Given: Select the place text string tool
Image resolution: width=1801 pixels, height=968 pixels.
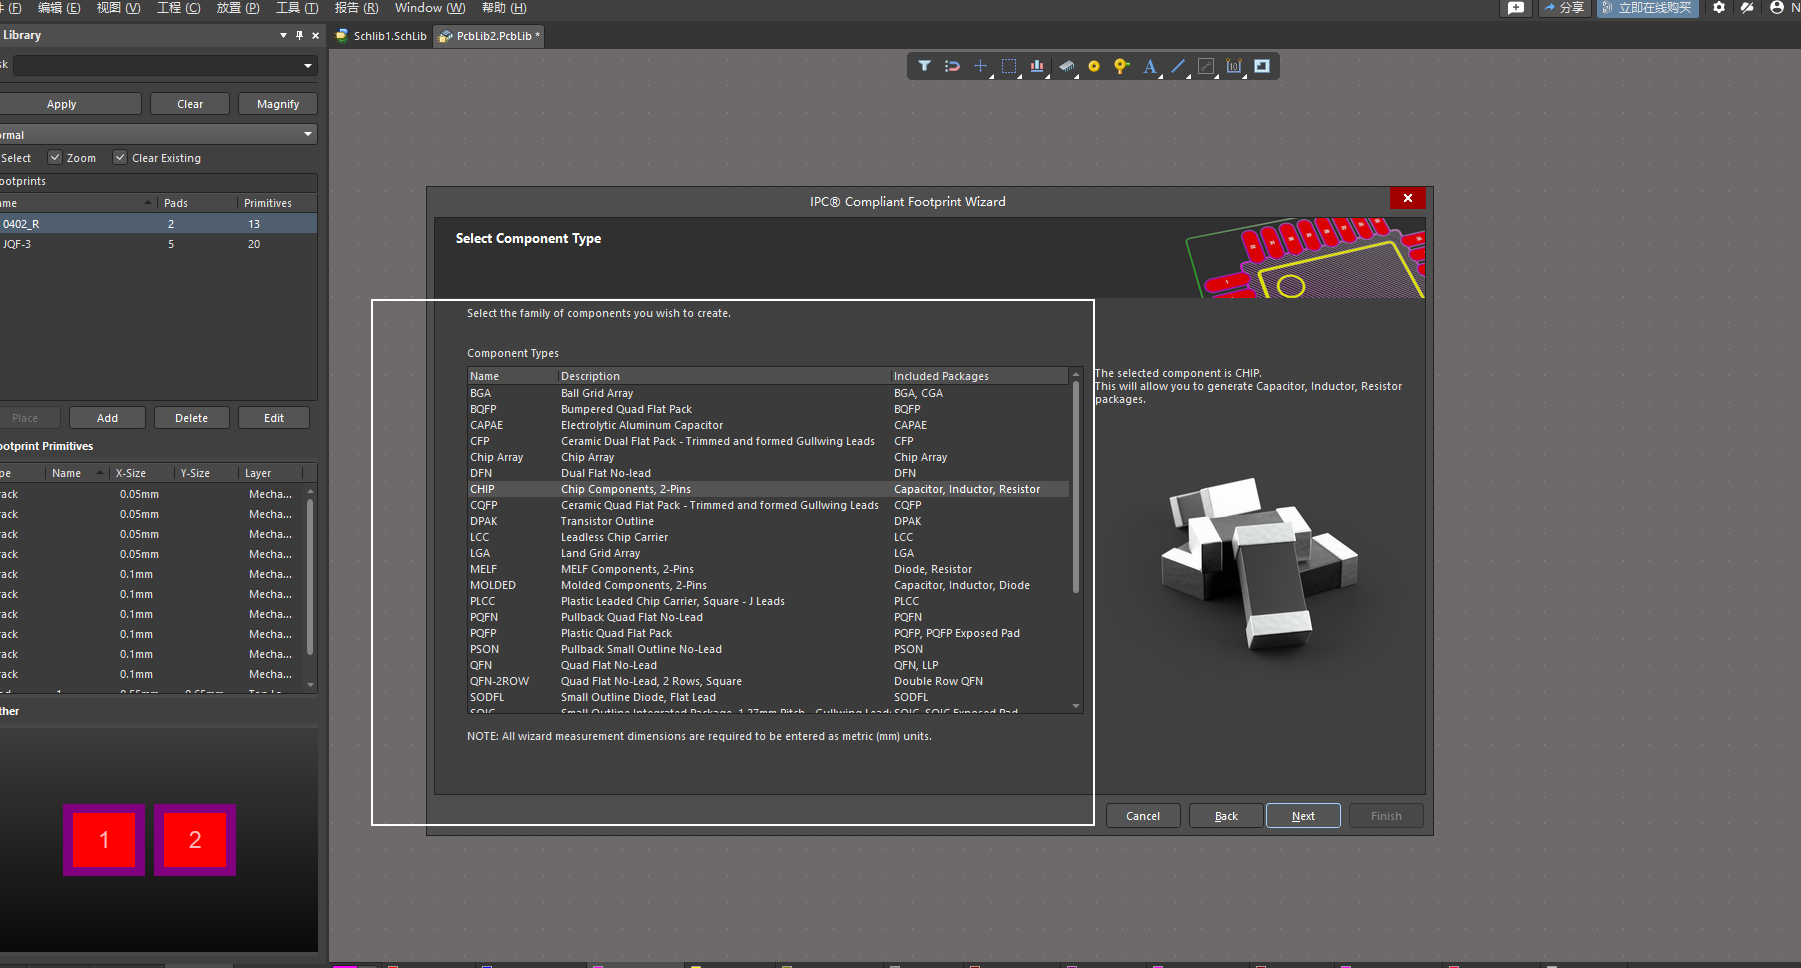Looking at the screenshot, I should coord(1150,66).
